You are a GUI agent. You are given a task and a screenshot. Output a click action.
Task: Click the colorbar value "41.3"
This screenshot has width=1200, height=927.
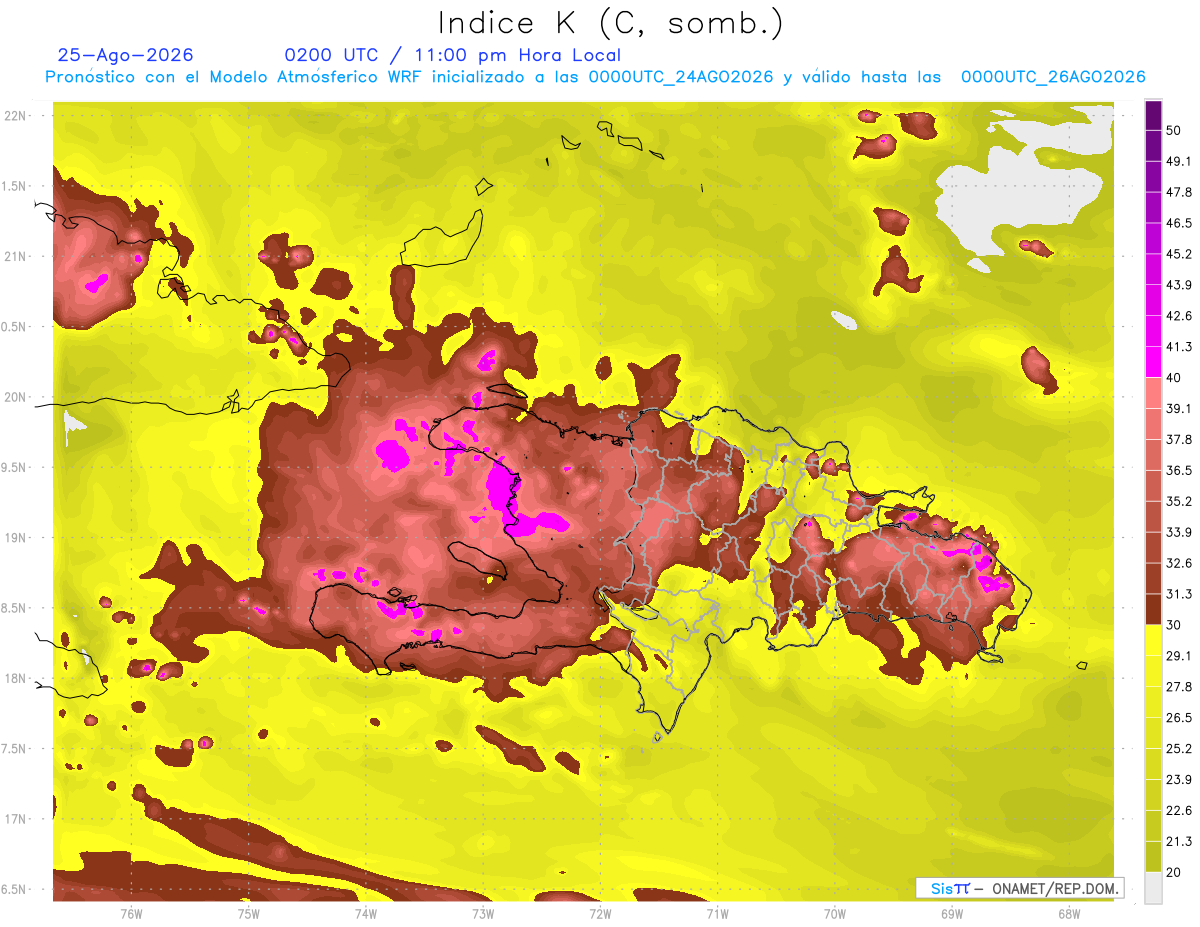(x=1179, y=347)
